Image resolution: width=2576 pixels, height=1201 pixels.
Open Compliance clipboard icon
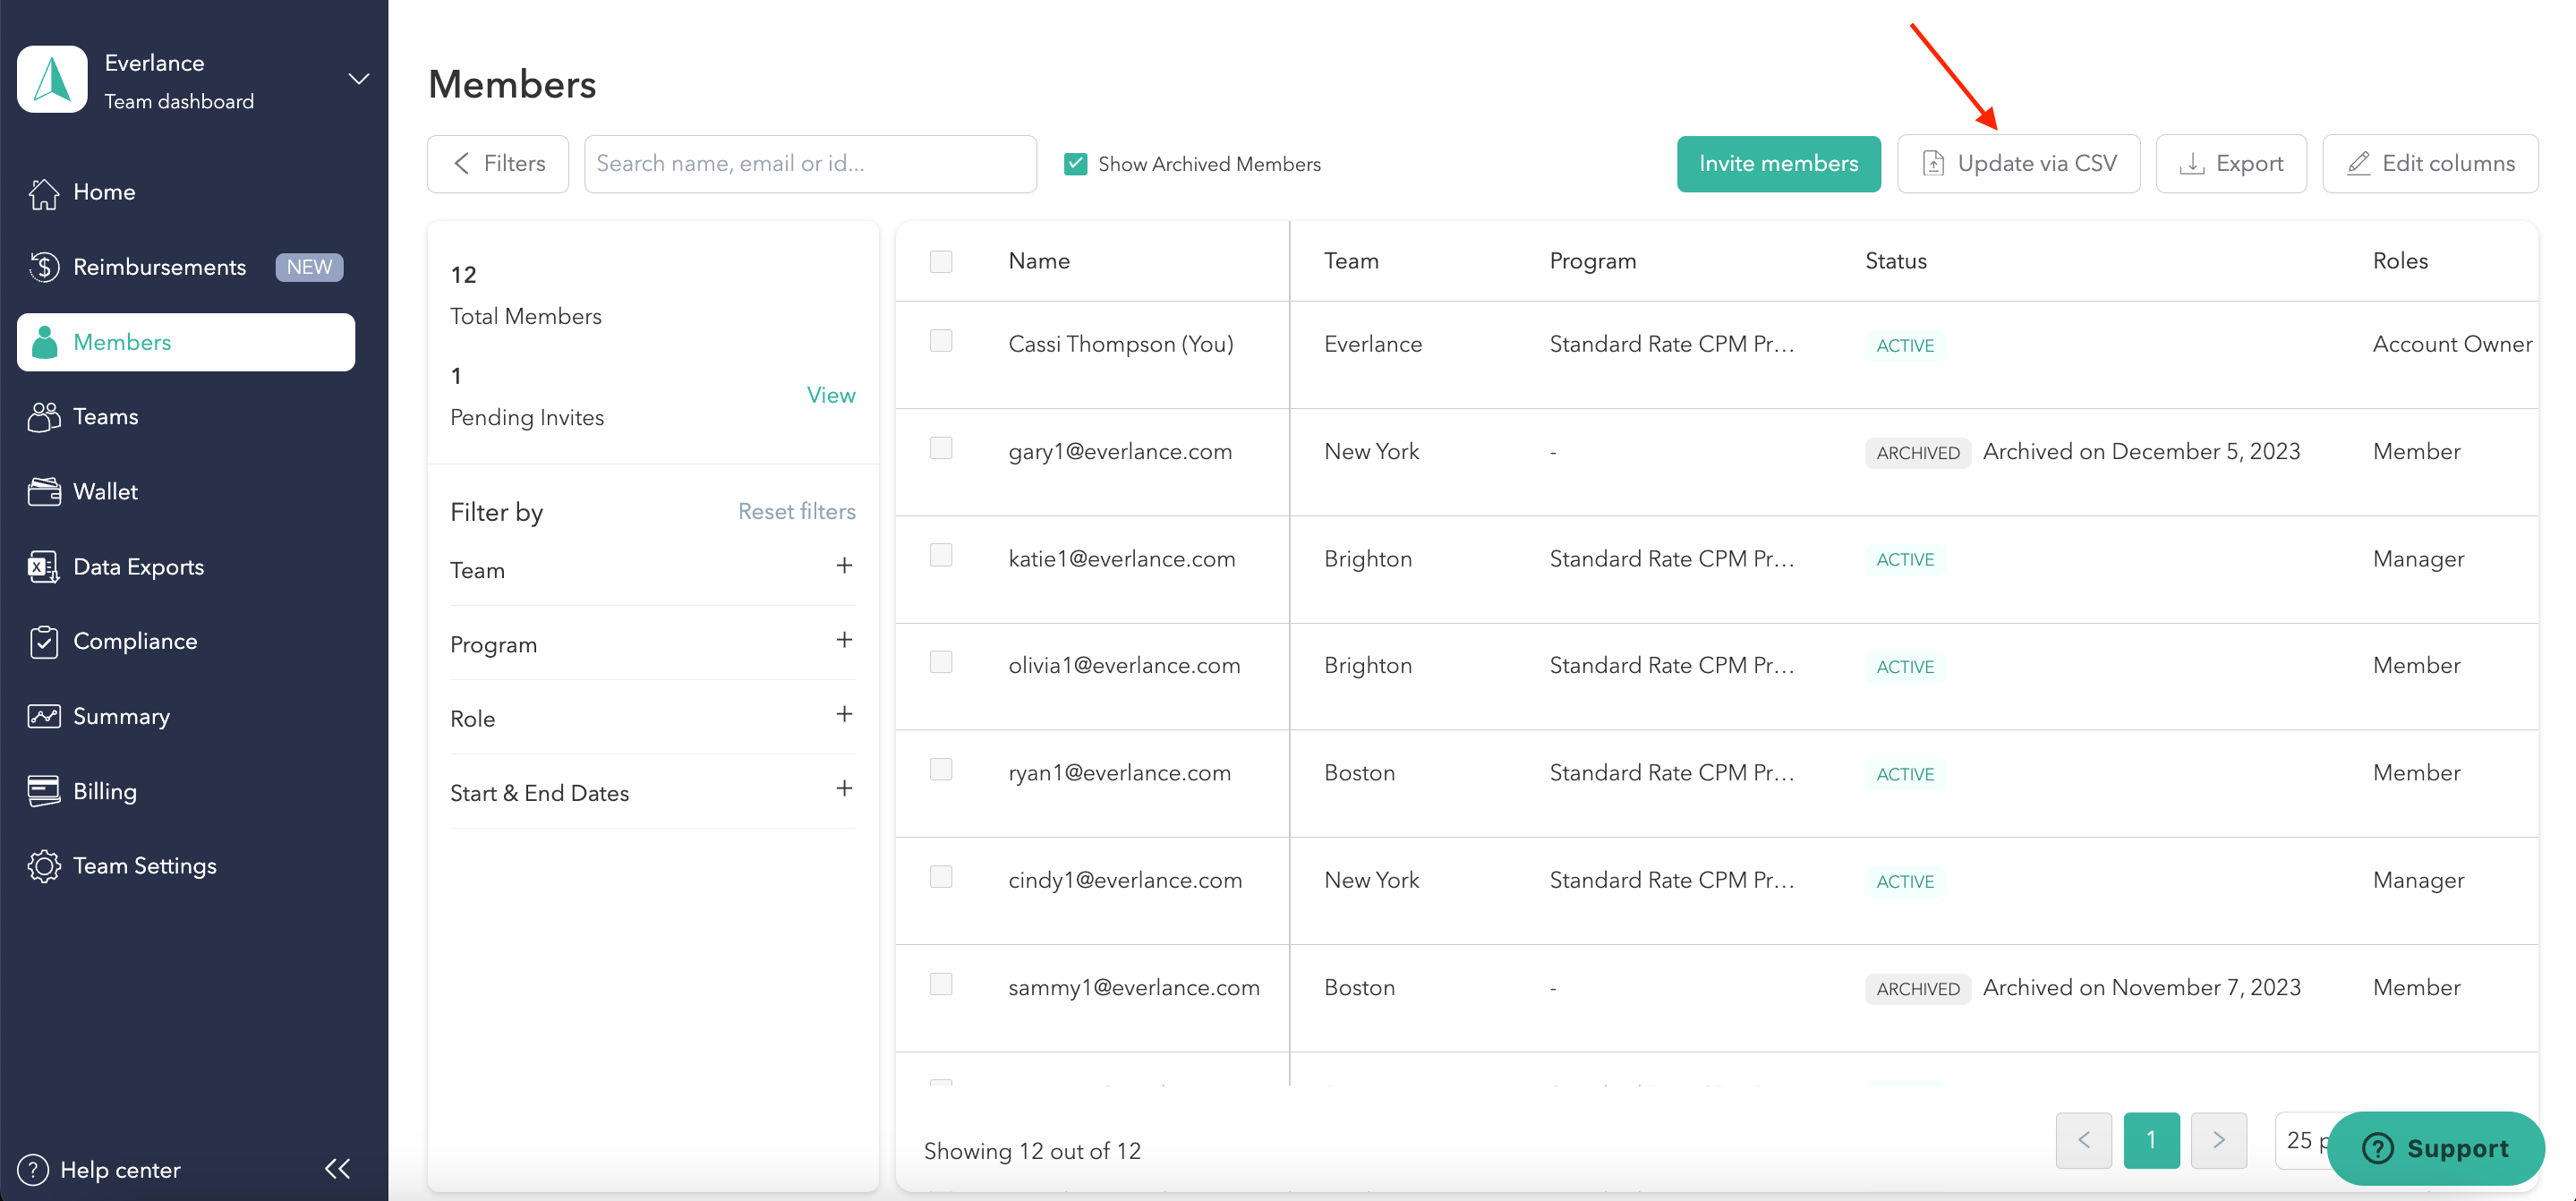click(44, 642)
